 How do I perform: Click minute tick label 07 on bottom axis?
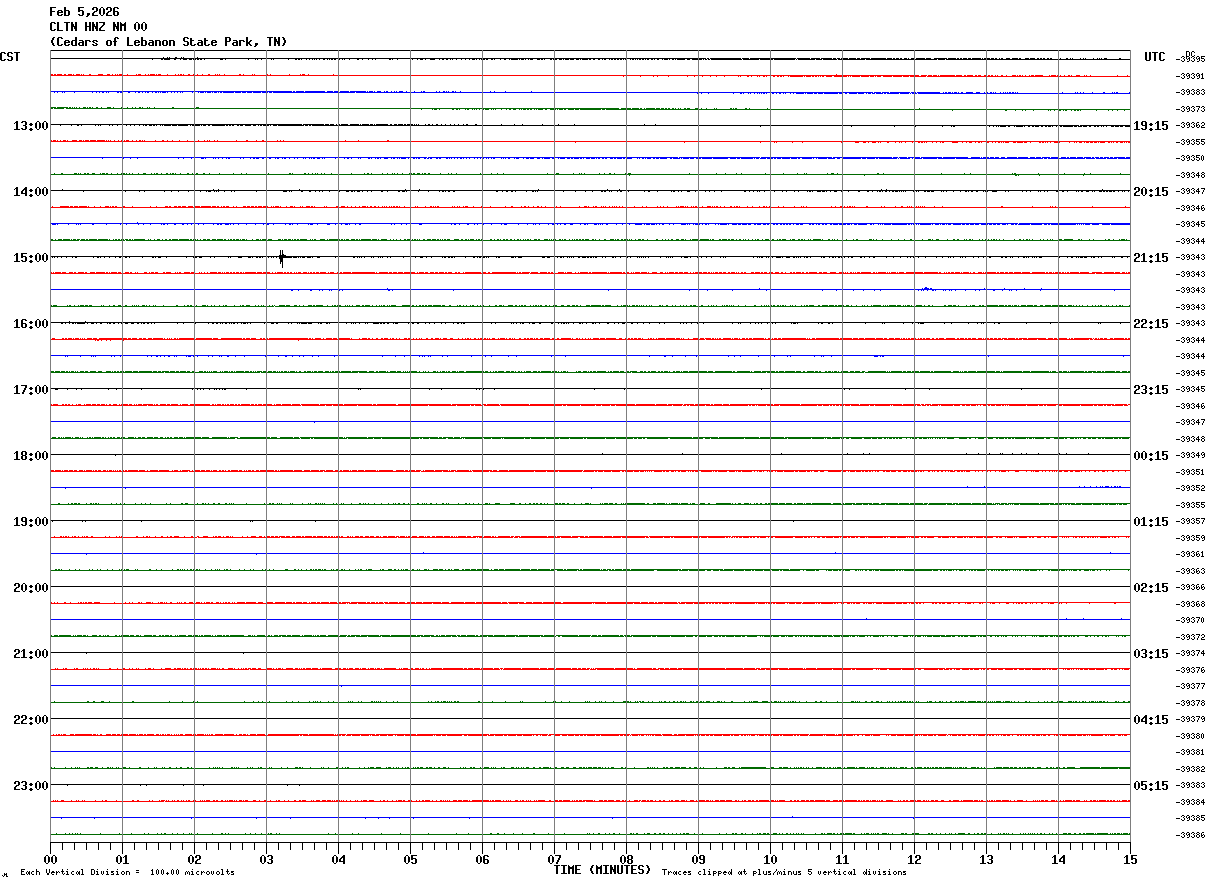tap(554, 859)
